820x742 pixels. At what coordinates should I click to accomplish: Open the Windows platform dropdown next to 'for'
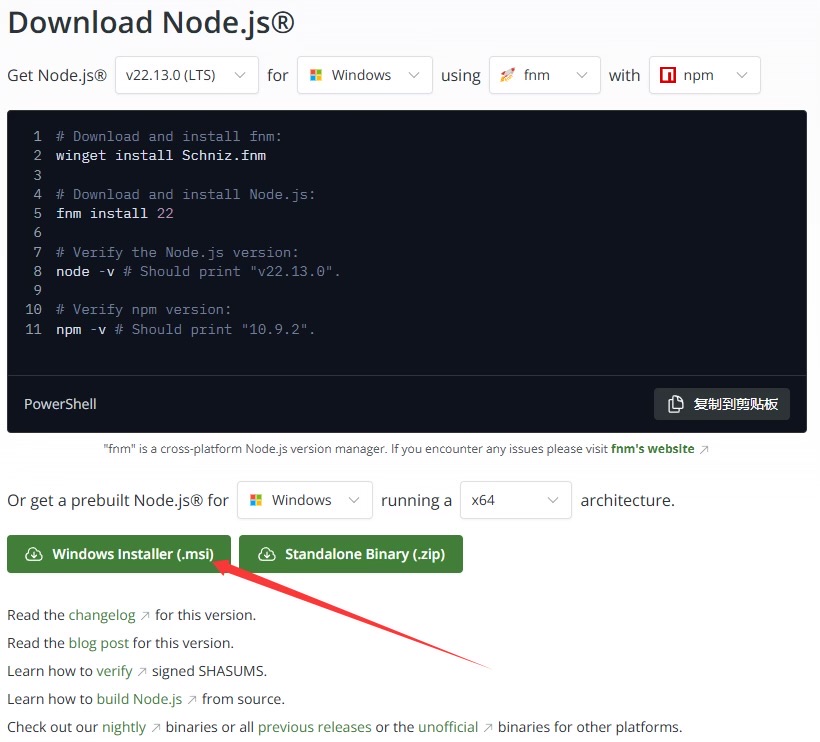click(x=365, y=75)
